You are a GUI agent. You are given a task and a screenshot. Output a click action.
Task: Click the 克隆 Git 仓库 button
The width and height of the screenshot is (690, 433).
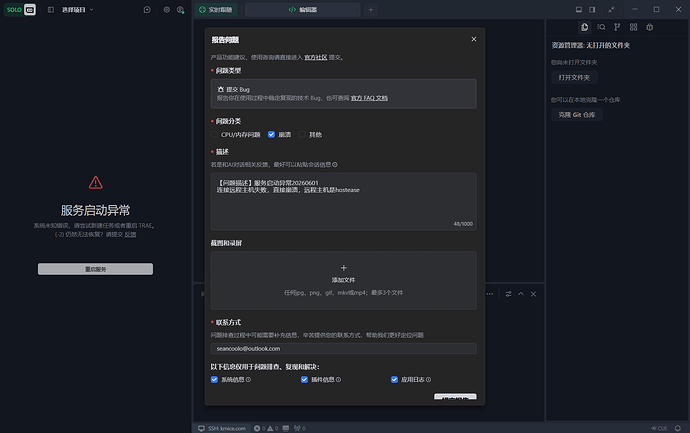coord(576,115)
